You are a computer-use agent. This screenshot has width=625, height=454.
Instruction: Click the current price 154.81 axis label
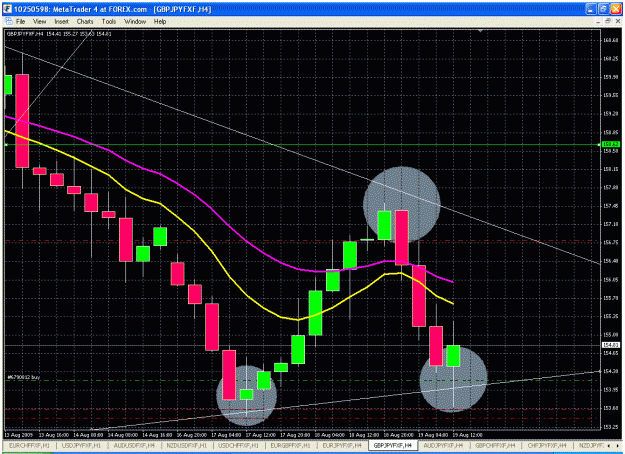click(611, 345)
